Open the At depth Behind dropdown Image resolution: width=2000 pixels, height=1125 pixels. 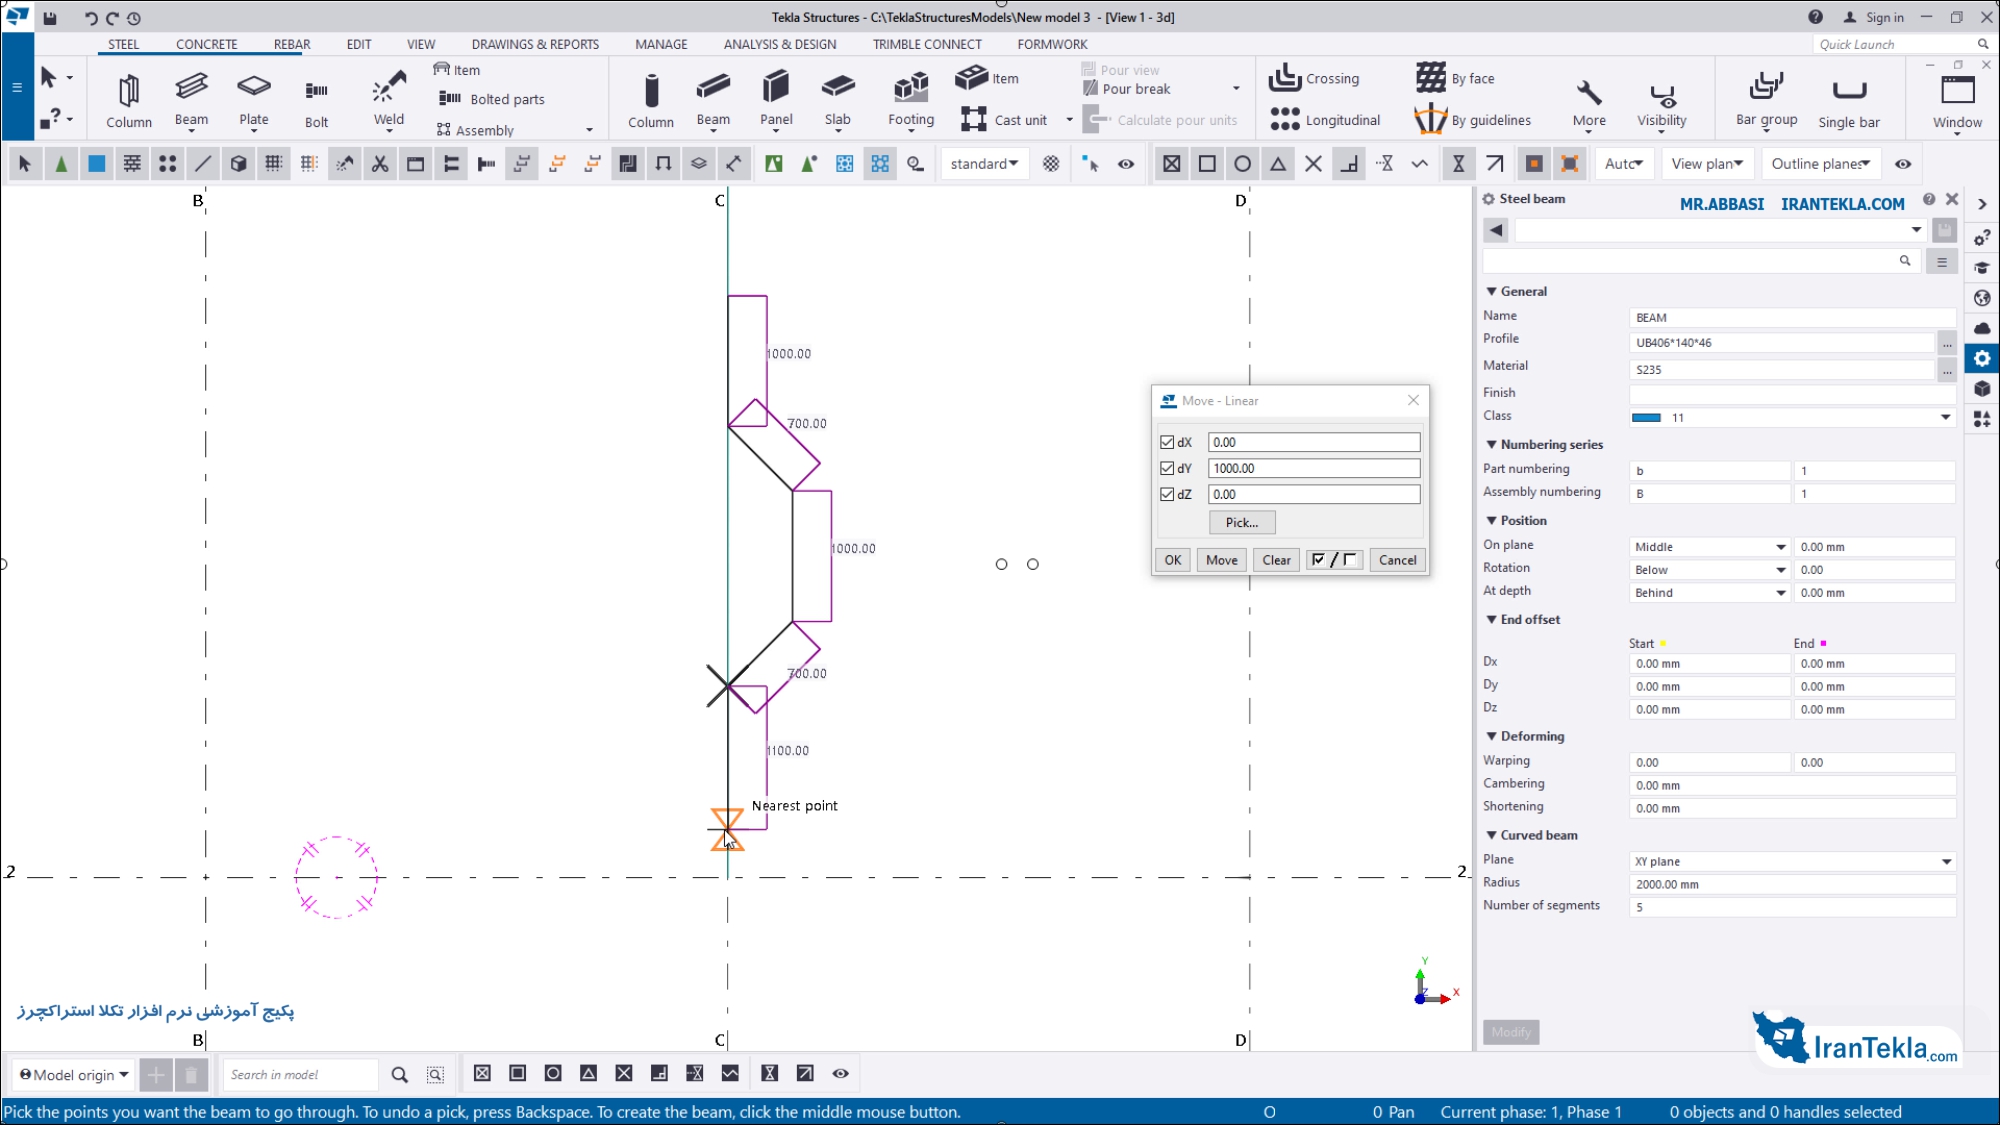pos(1710,593)
